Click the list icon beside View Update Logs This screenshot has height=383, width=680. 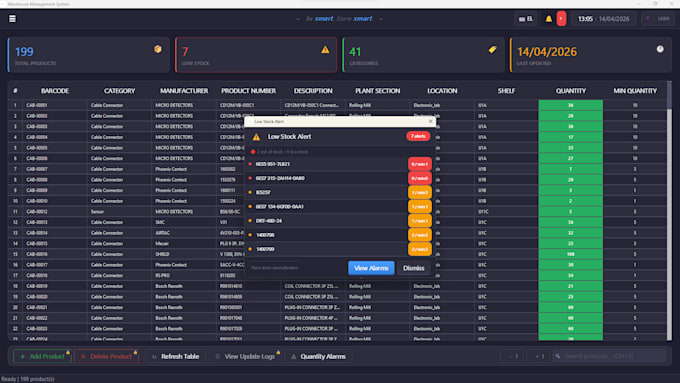tap(217, 357)
